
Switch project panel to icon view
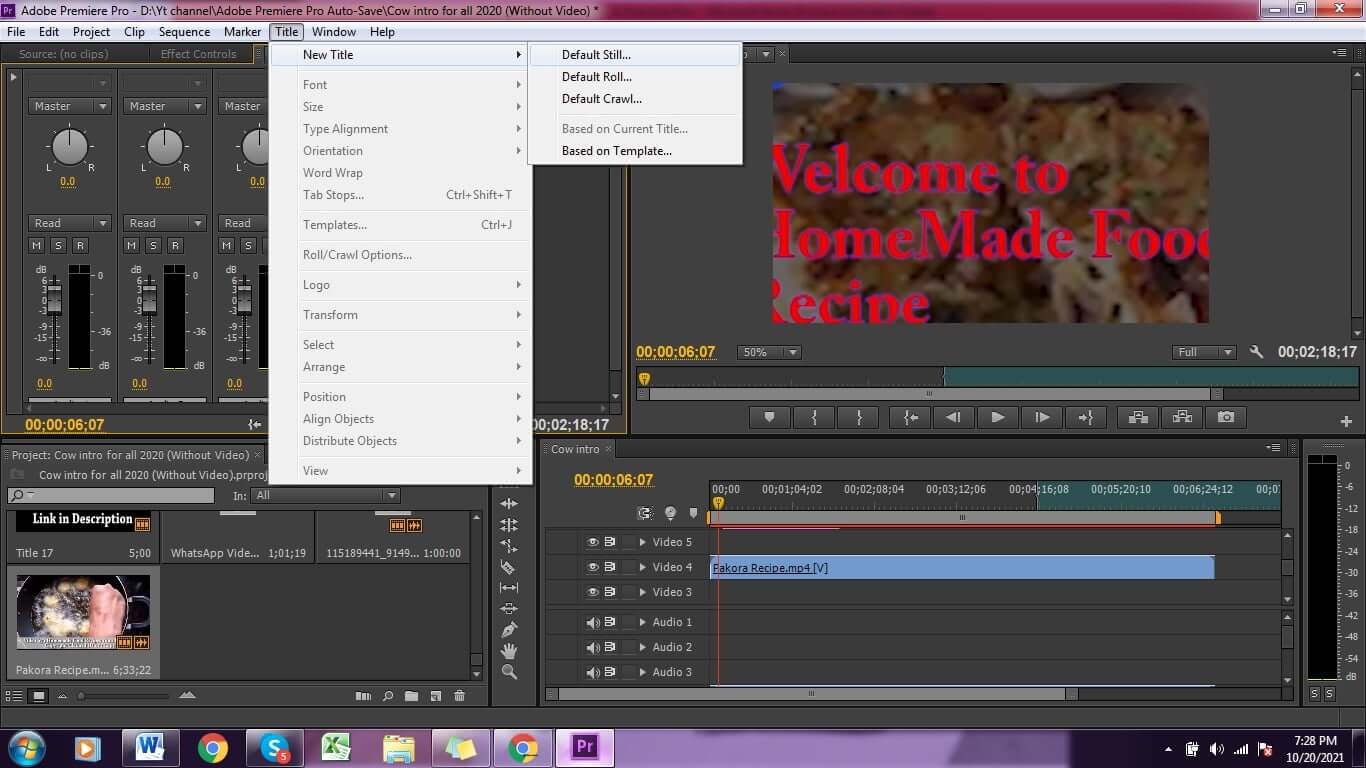(38, 696)
